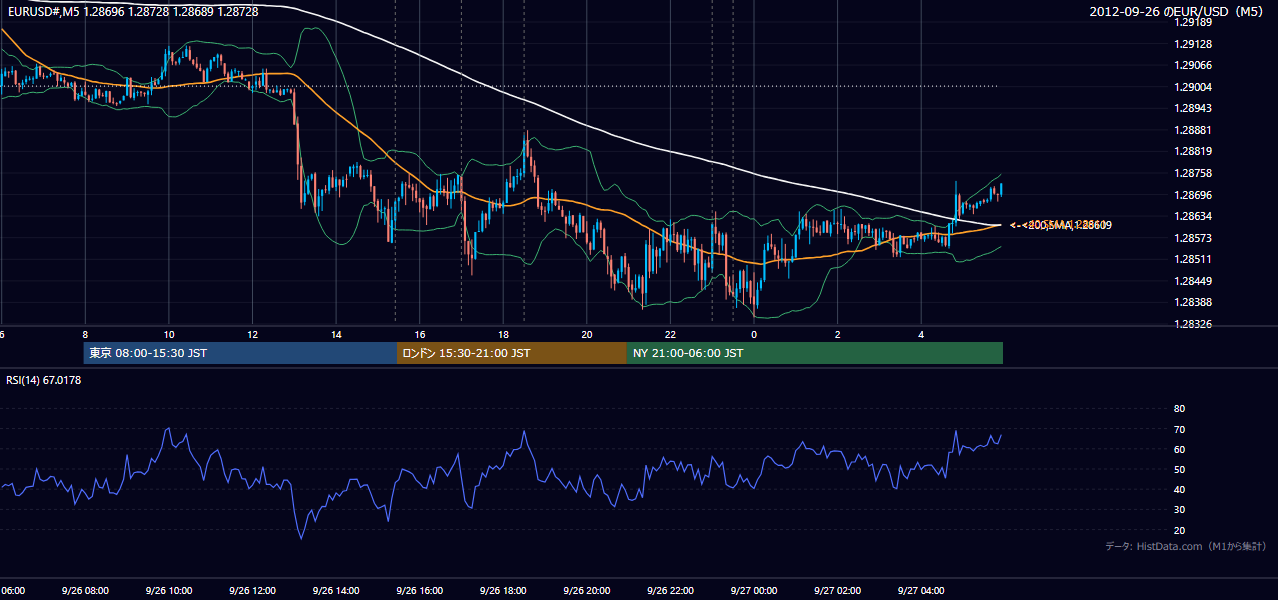This screenshot has height=600, width=1278.
Task: Click the 1.28696 price axis label
Action: (1193, 195)
